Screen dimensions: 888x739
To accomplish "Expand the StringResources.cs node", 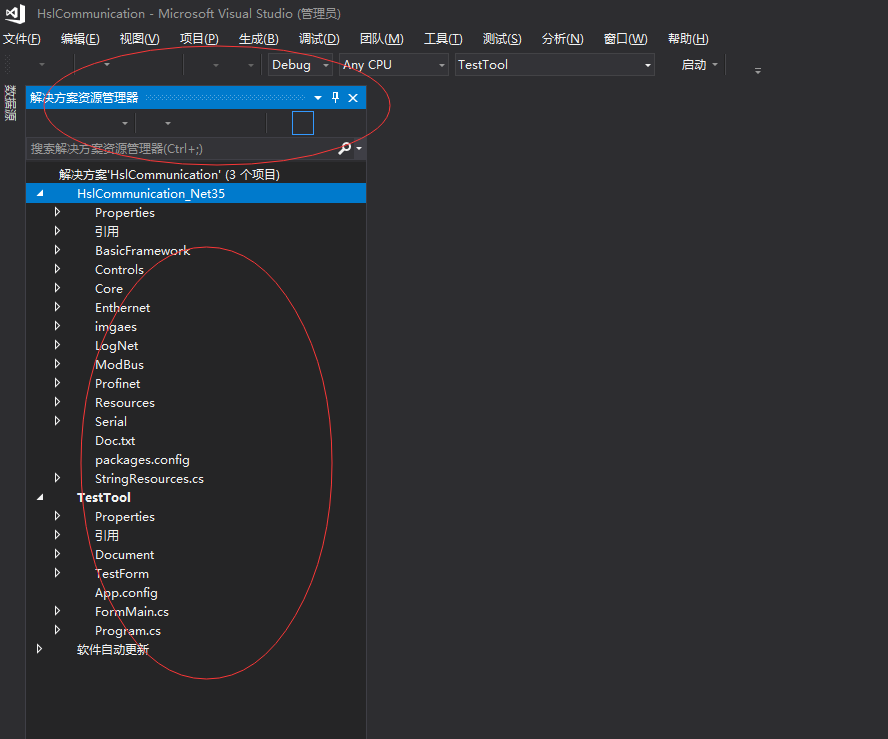I will [x=57, y=478].
